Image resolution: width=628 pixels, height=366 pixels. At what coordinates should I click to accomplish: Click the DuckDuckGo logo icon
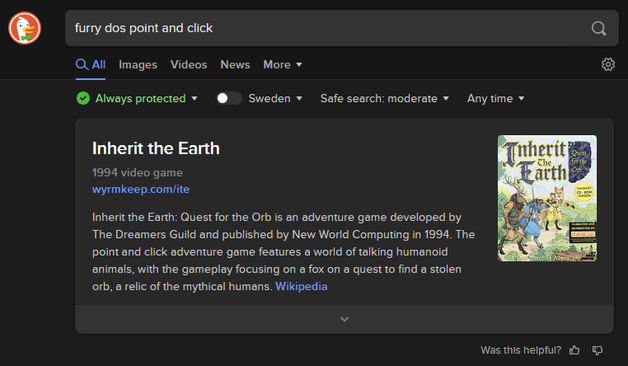(24, 28)
